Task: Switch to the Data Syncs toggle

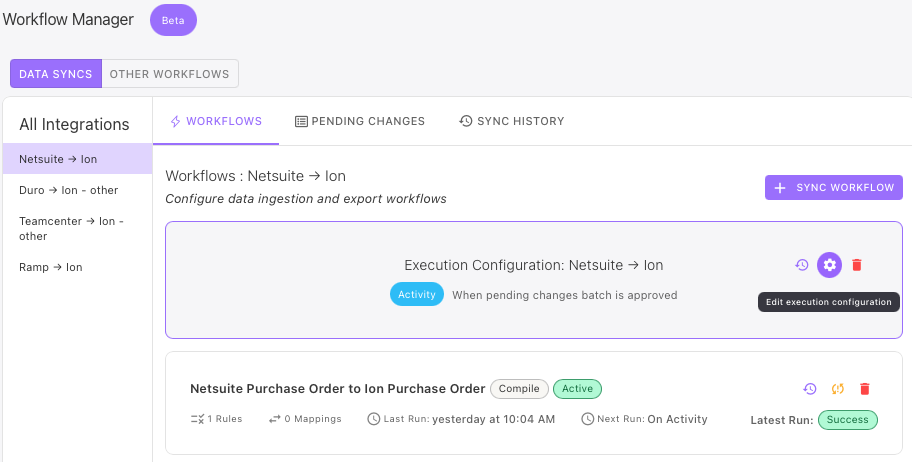Action: click(56, 74)
